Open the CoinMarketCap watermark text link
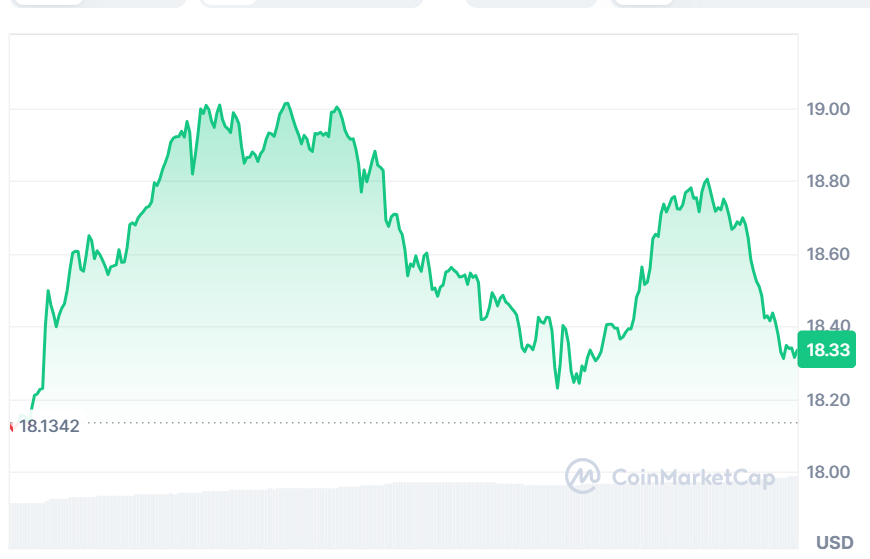The height and width of the screenshot is (559, 870). (x=692, y=478)
